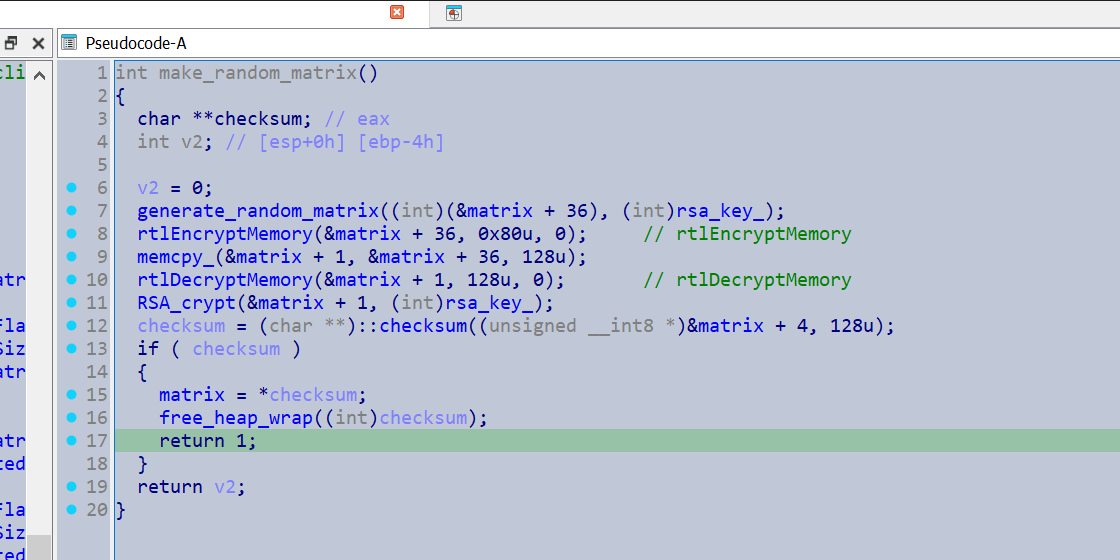Click line number 14 in the gutter

click(x=97, y=371)
